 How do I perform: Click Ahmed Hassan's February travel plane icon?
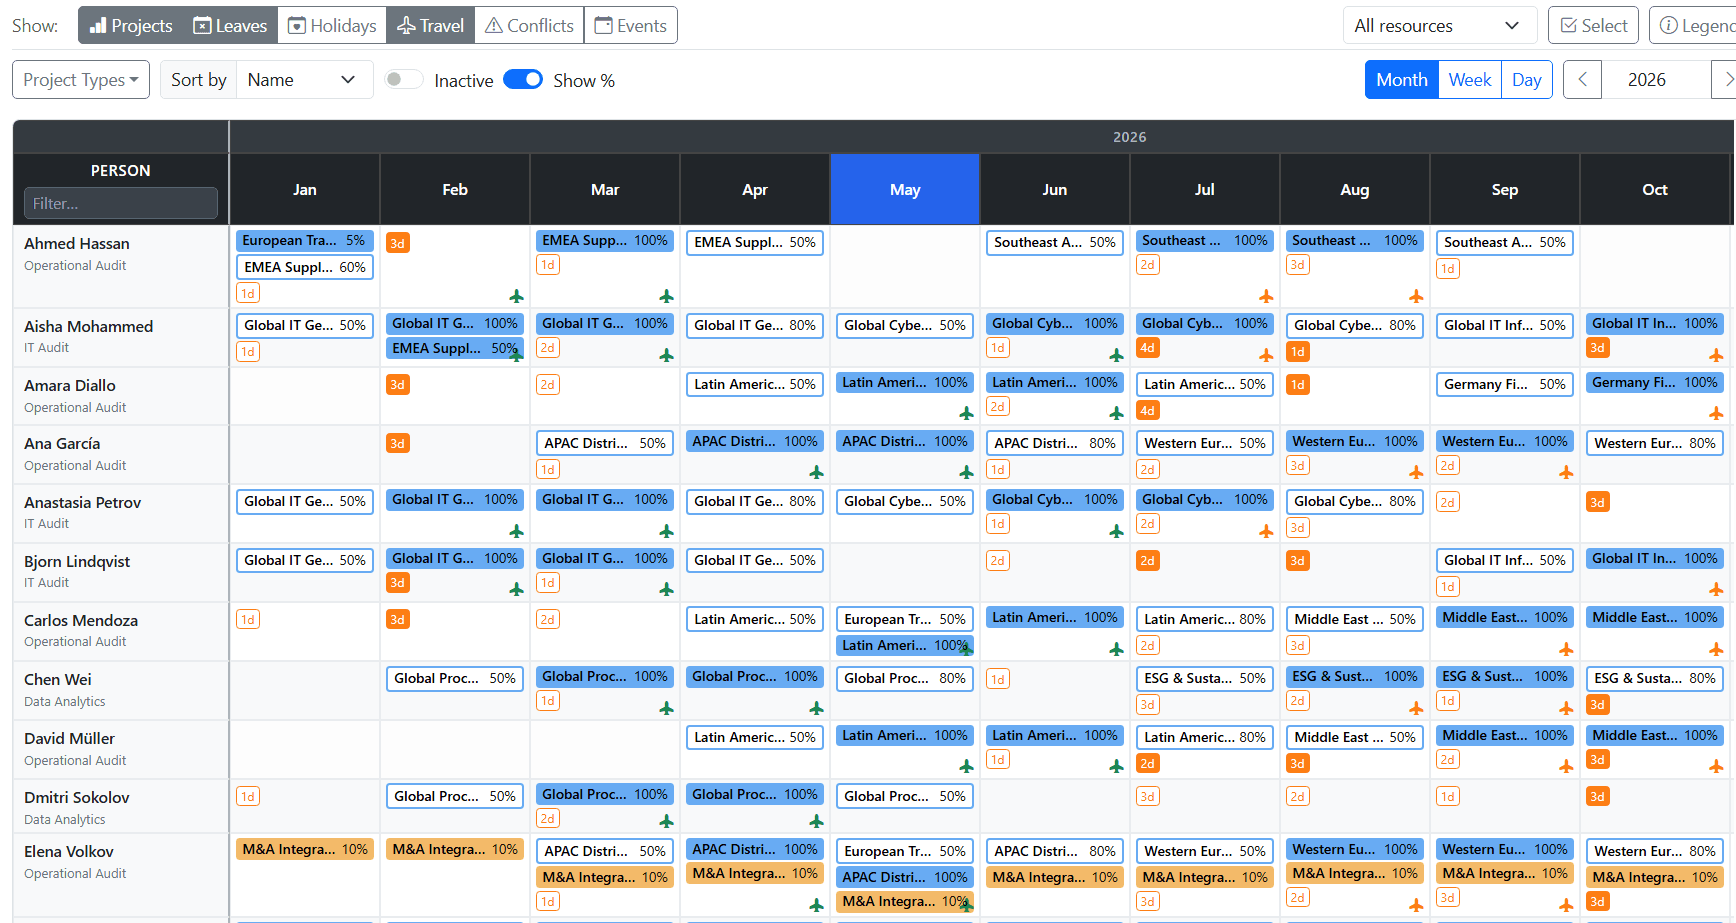516,296
